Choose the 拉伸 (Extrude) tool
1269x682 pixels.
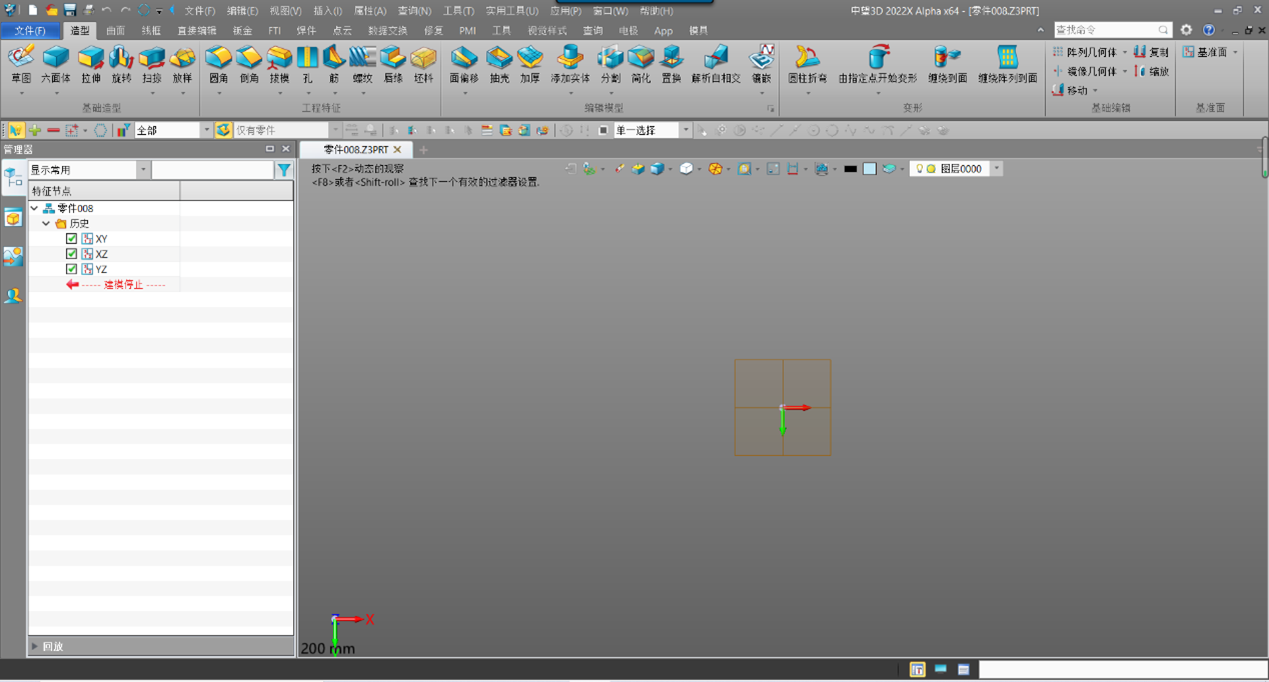tap(91, 64)
